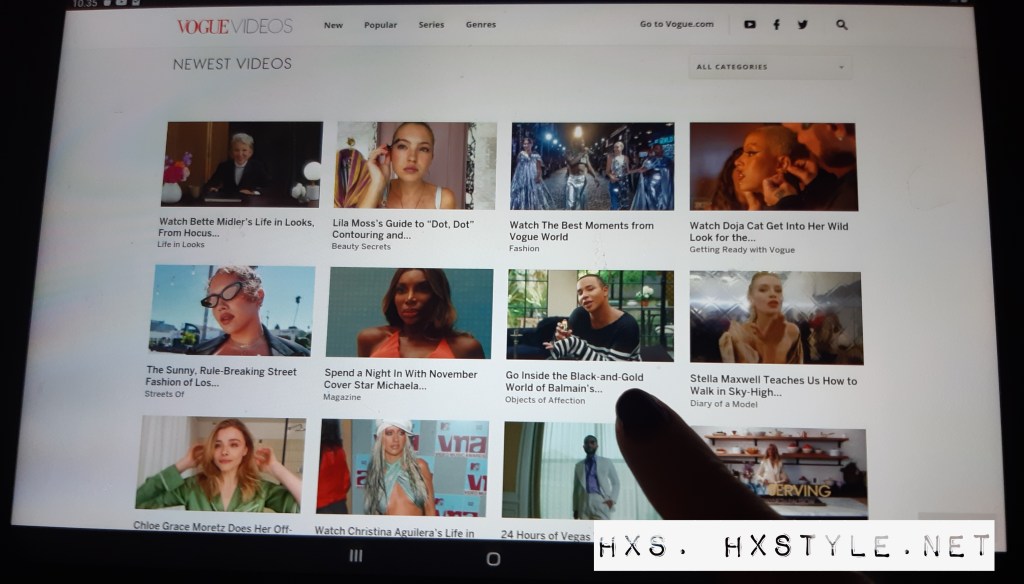Viewport: 1024px width, 584px height.
Task: Click the search magnifier icon
Action: [x=841, y=25]
